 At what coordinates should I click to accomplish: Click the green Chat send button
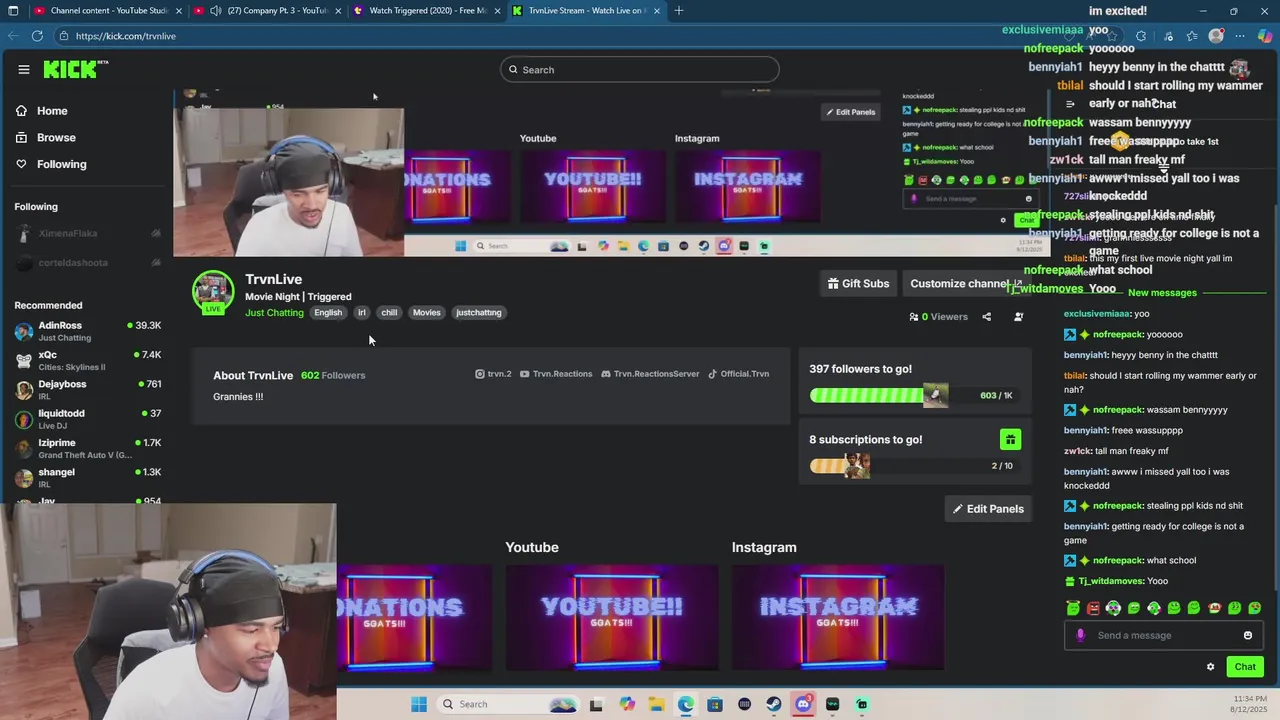point(1245,667)
